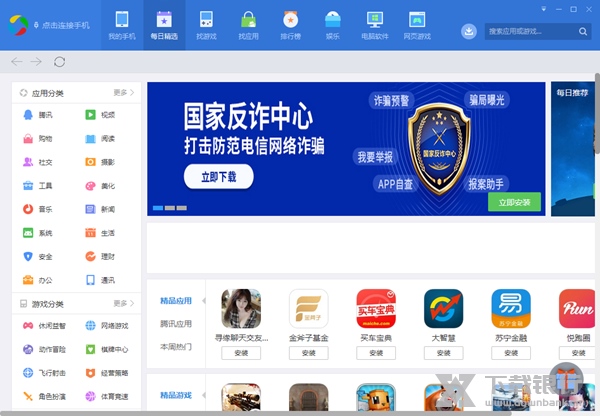
Task: Open the 音乐 music category icon
Action: (28, 209)
